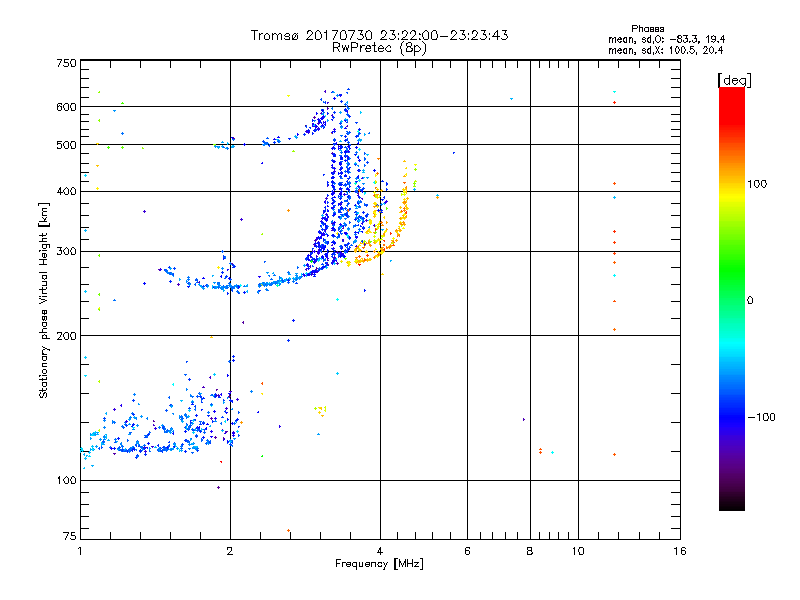Click the small yellow point cluster near 3 MHz
The height and width of the screenshot is (600, 800).
(x=320, y=410)
